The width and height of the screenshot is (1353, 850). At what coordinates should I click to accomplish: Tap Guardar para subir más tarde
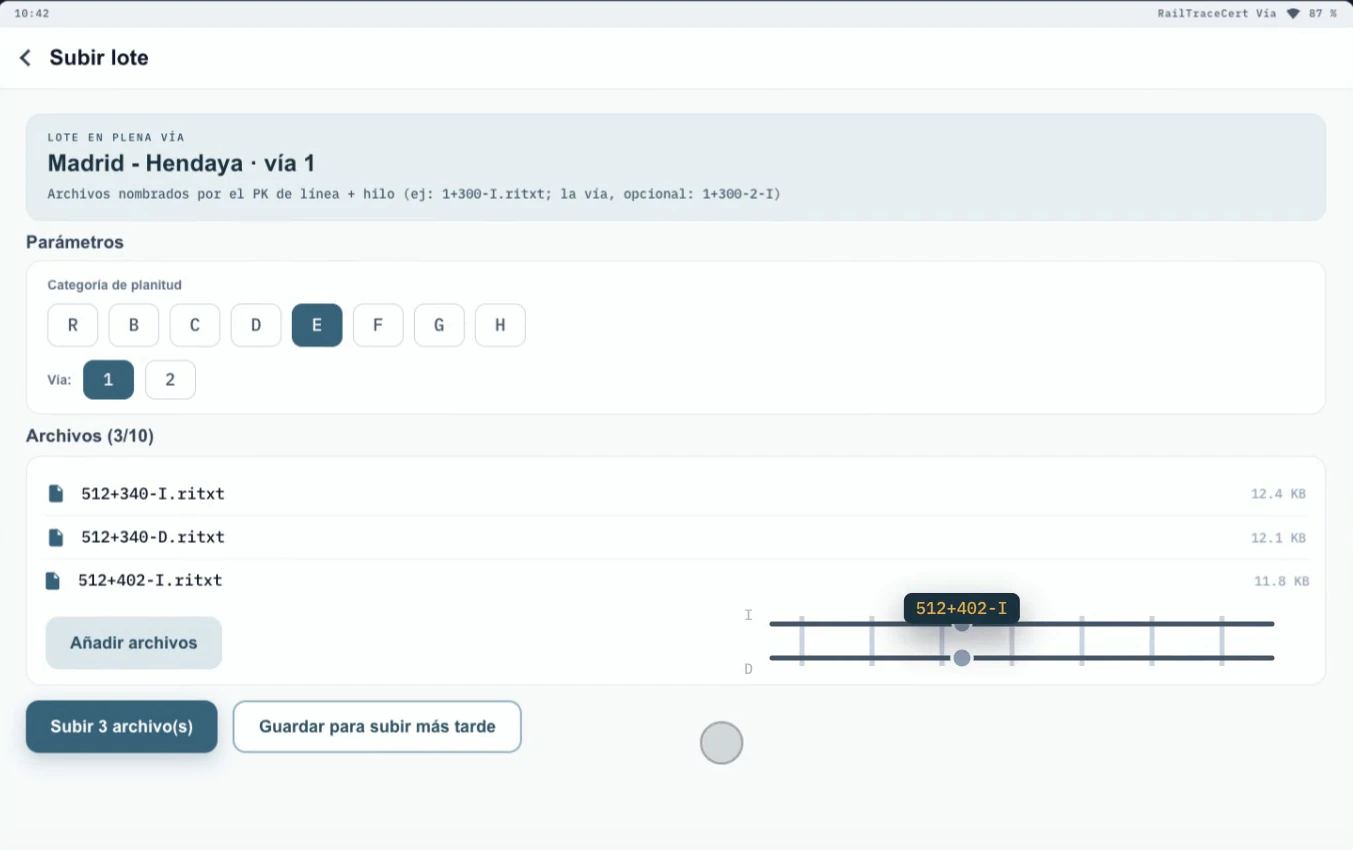377,726
